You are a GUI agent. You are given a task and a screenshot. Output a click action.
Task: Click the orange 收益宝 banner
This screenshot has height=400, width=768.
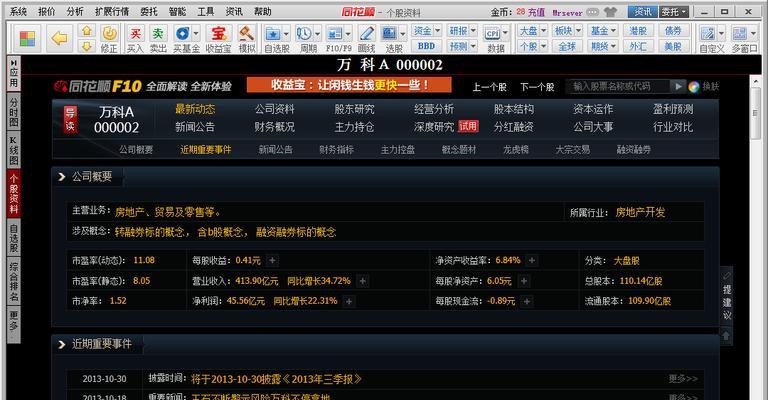point(349,85)
